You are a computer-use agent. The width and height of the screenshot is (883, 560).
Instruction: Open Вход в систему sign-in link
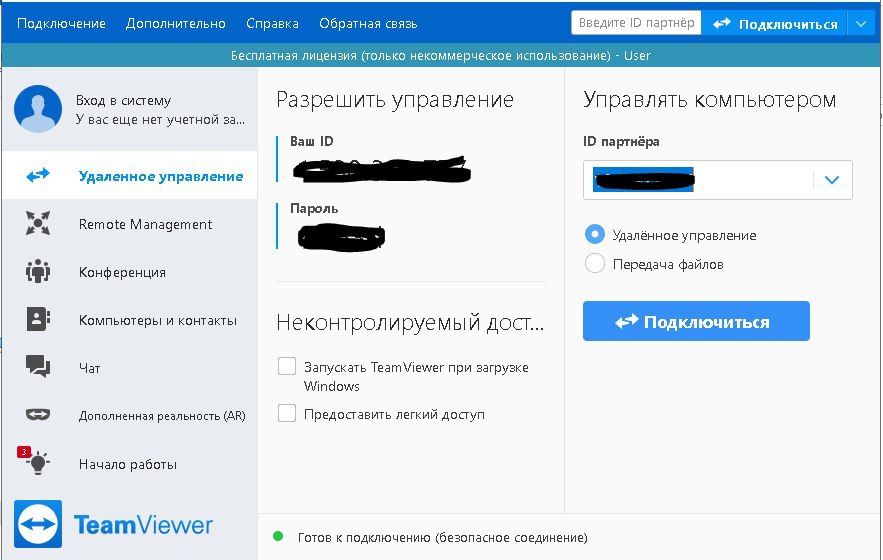123,100
